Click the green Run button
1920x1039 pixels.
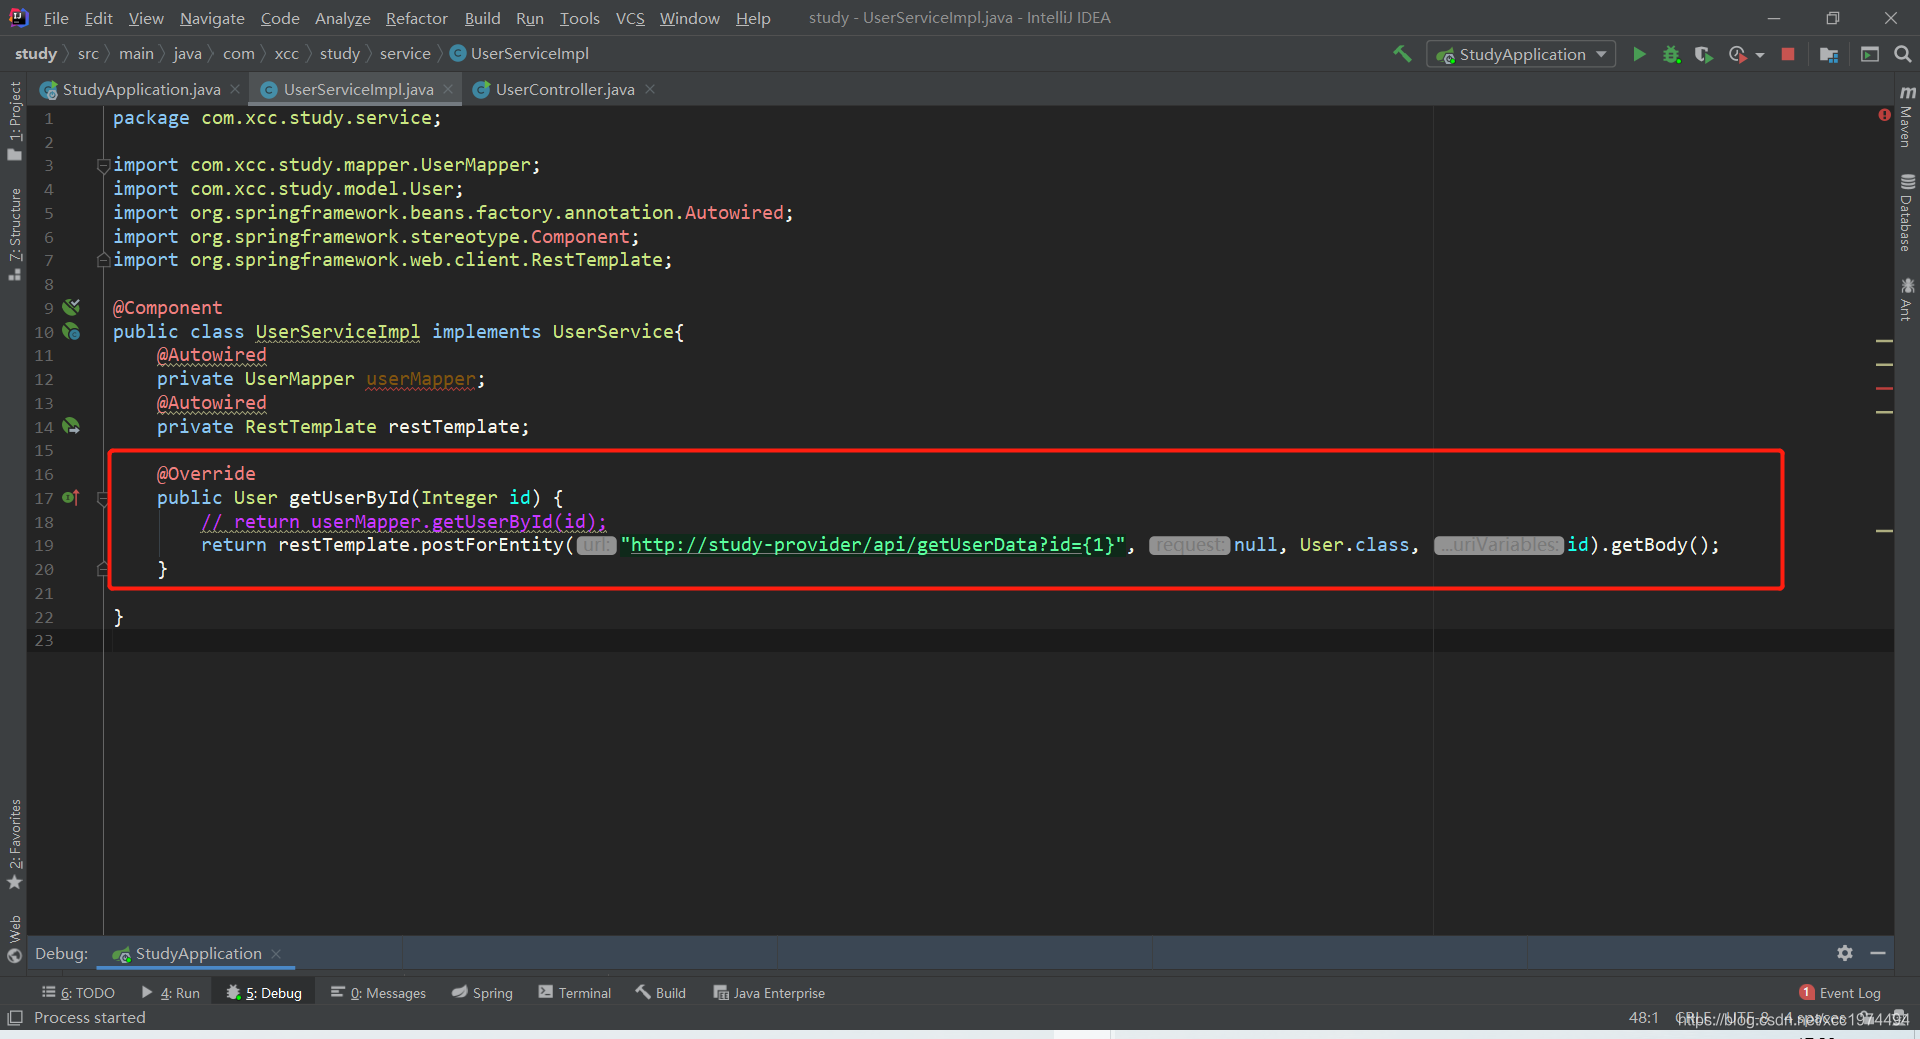coord(1639,54)
